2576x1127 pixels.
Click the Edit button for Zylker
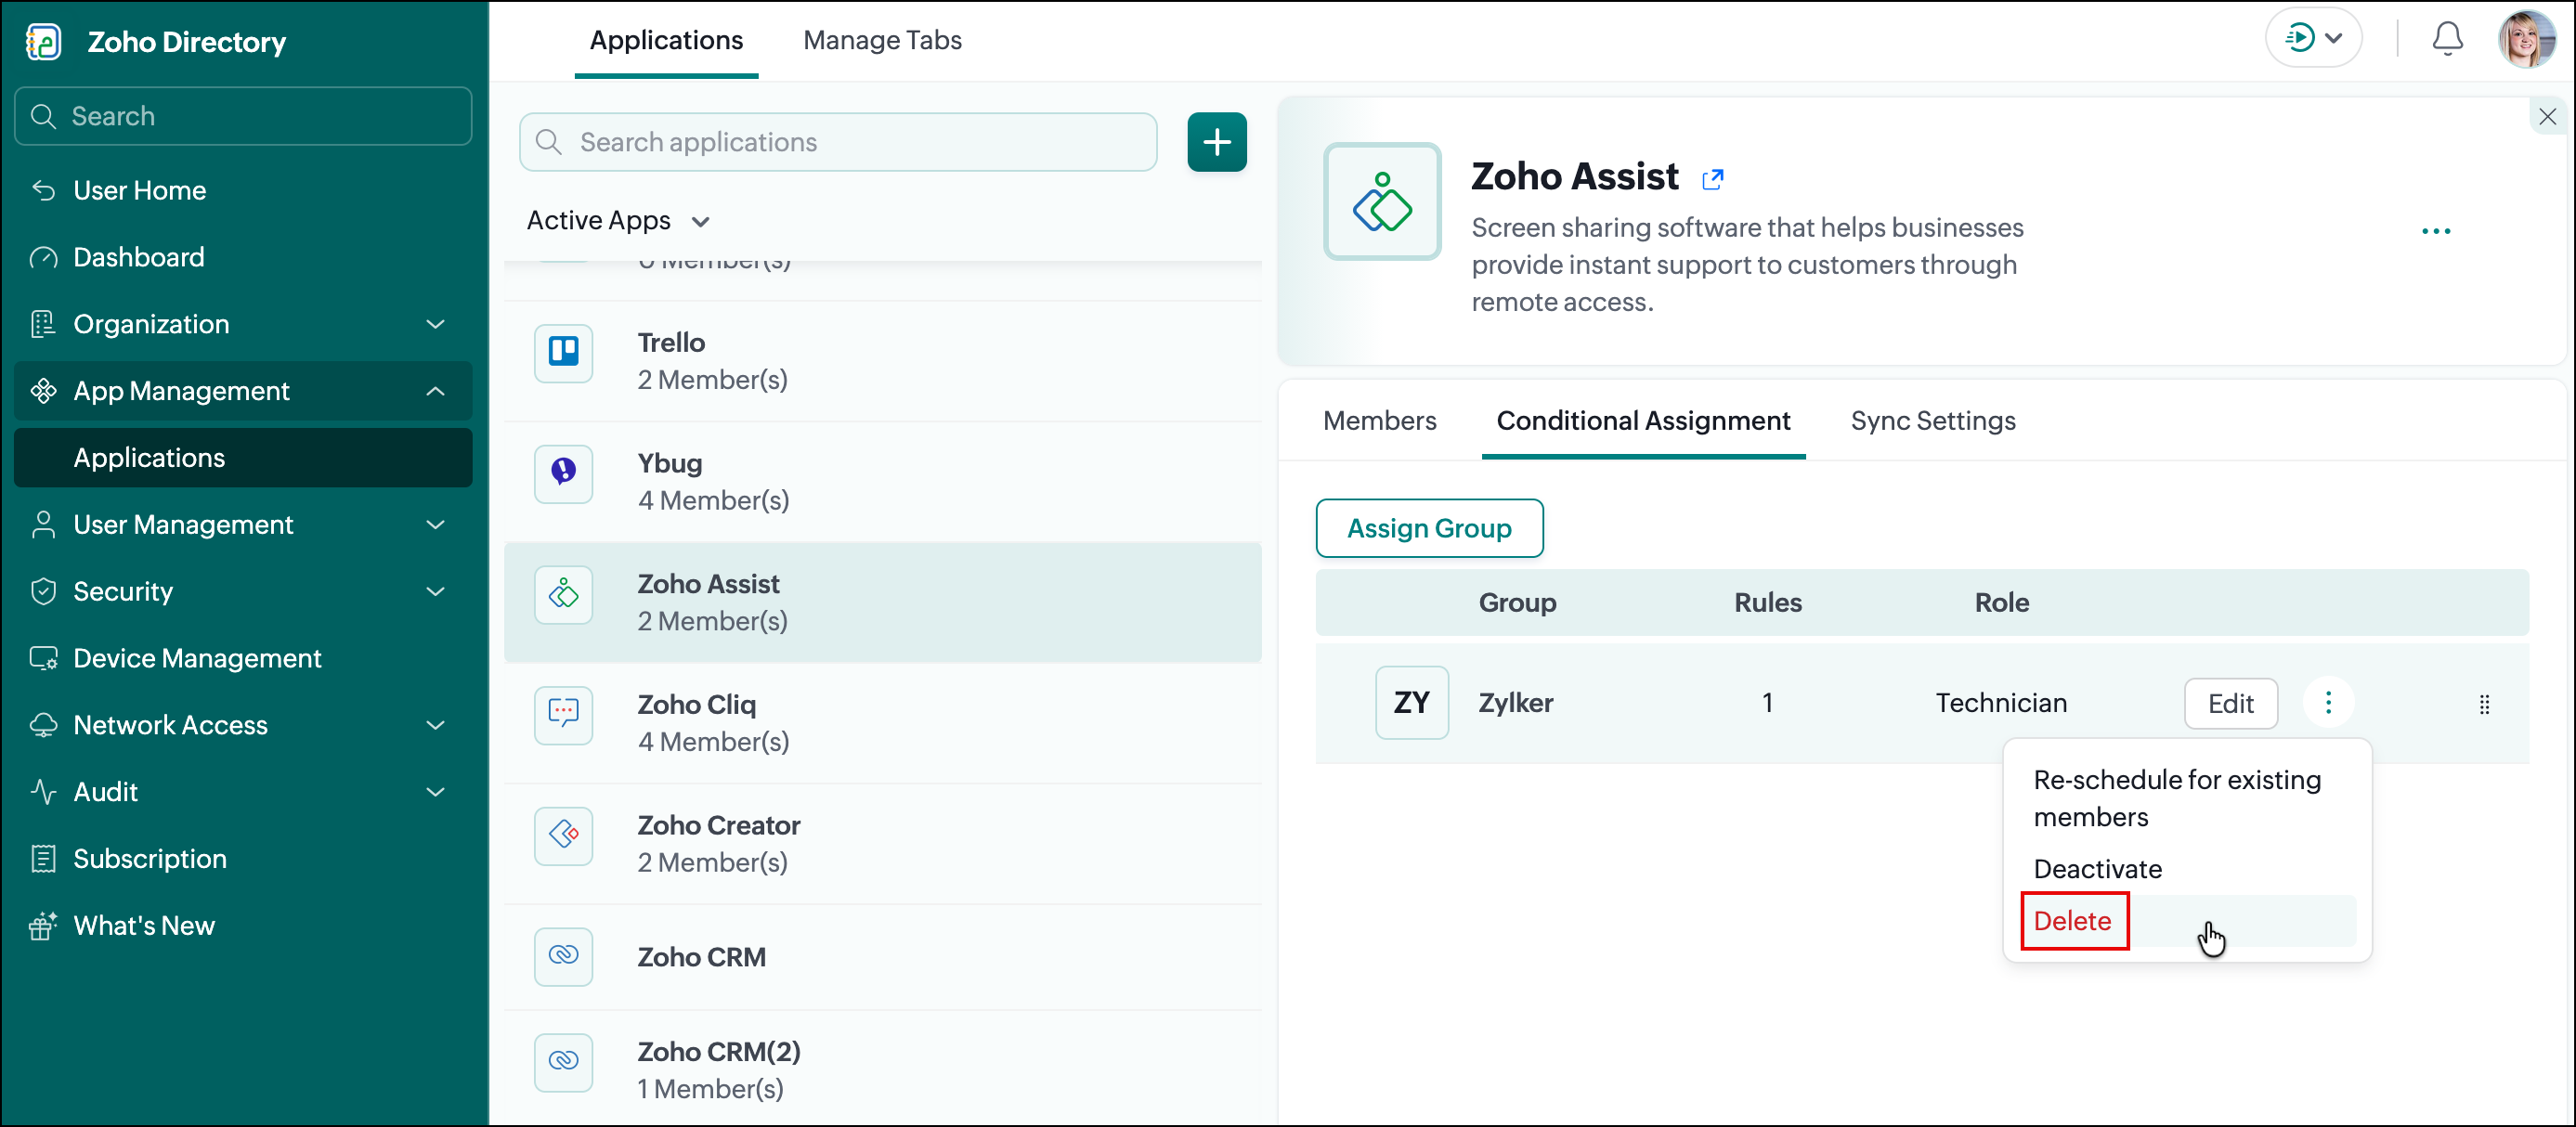[2230, 704]
